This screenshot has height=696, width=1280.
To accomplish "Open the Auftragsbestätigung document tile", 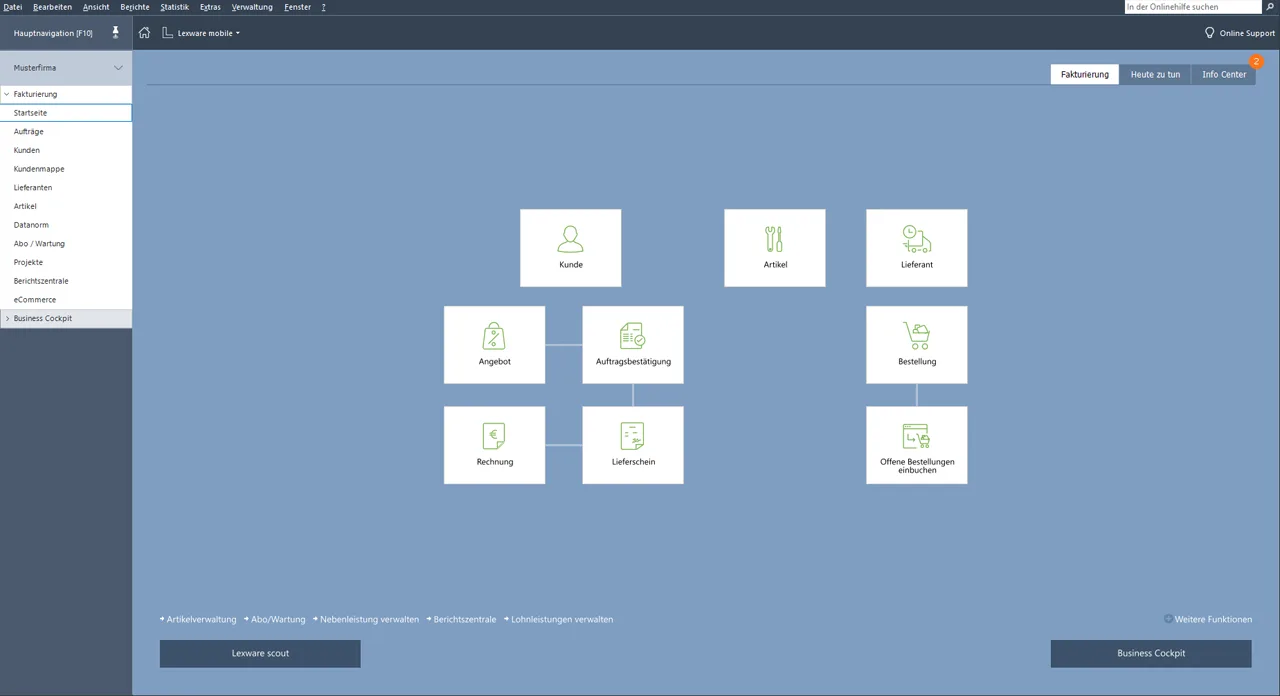I will point(633,345).
